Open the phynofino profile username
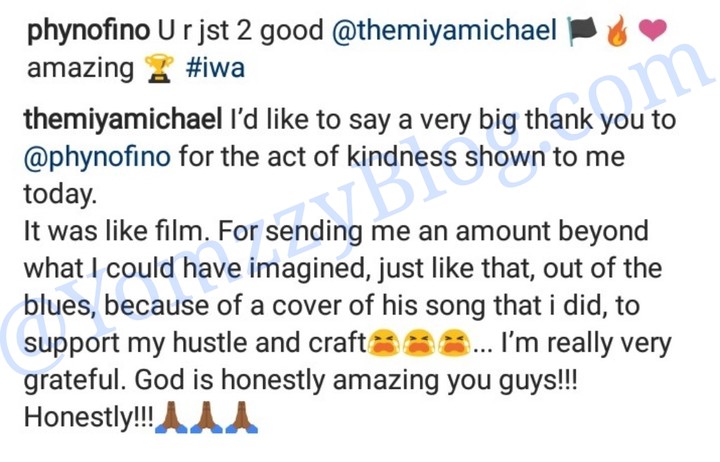Viewport: 720px width, 462px height. click(x=88, y=30)
